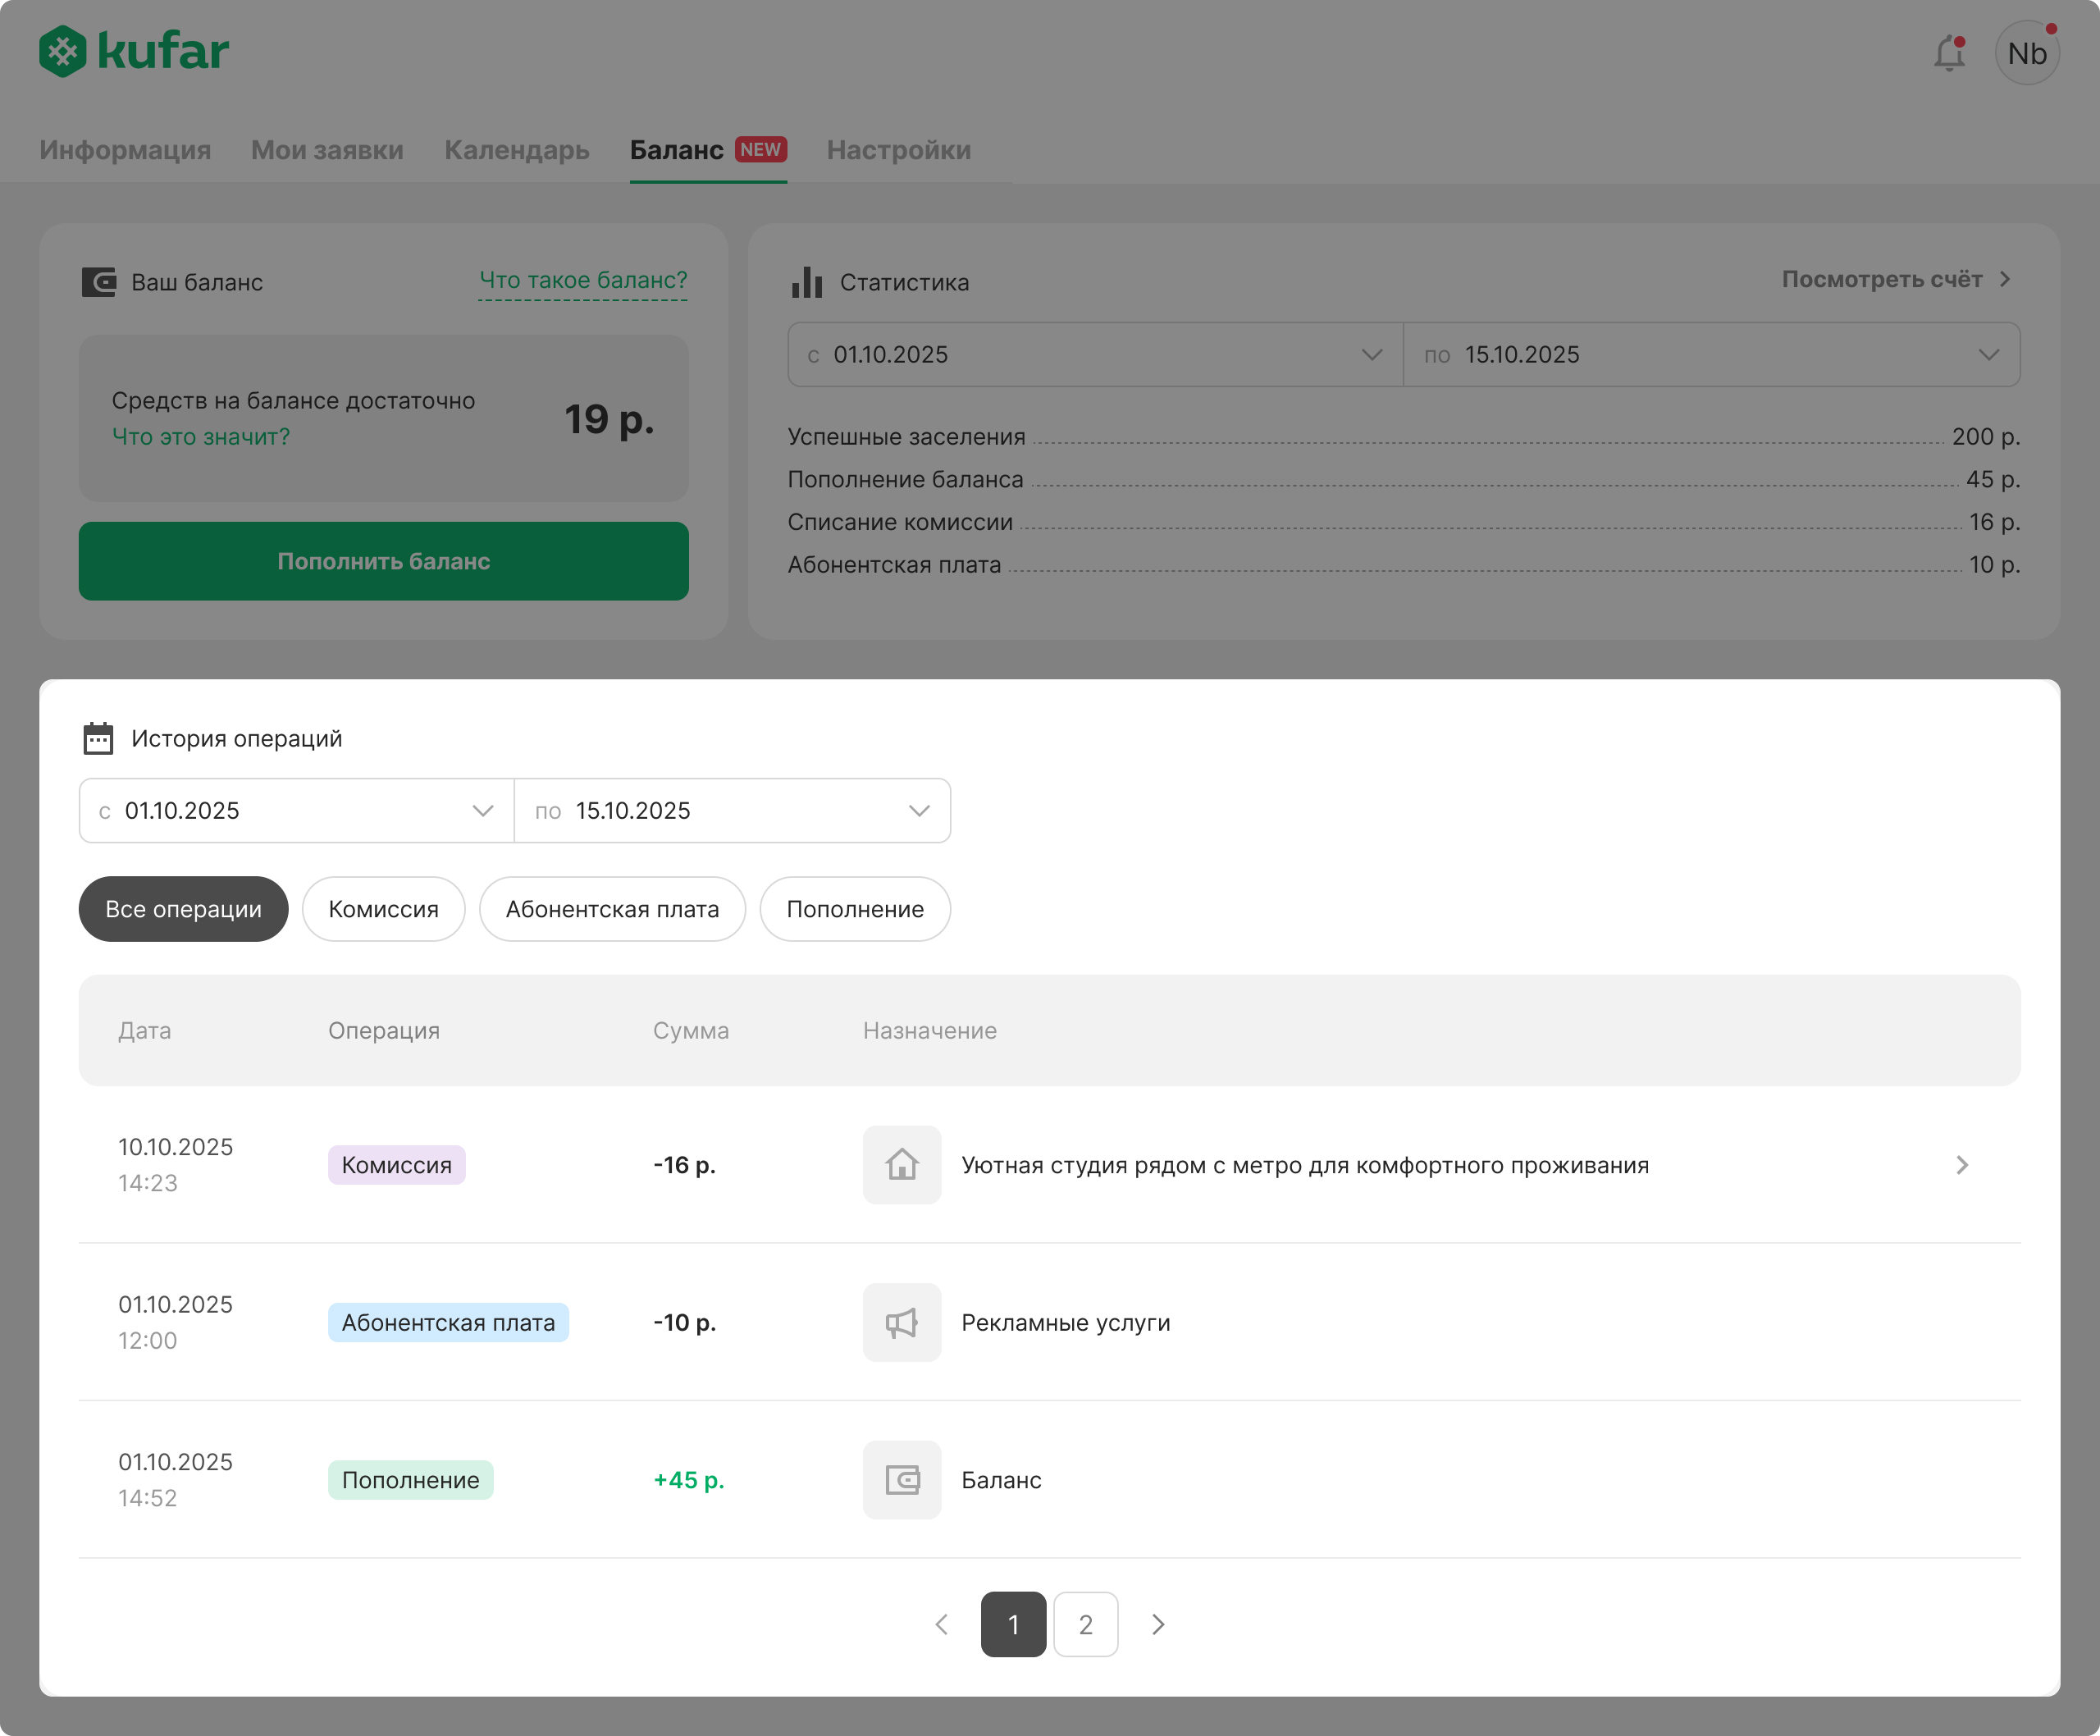Go to next page arrow in pagination
The width and height of the screenshot is (2100, 1736).
(1158, 1624)
